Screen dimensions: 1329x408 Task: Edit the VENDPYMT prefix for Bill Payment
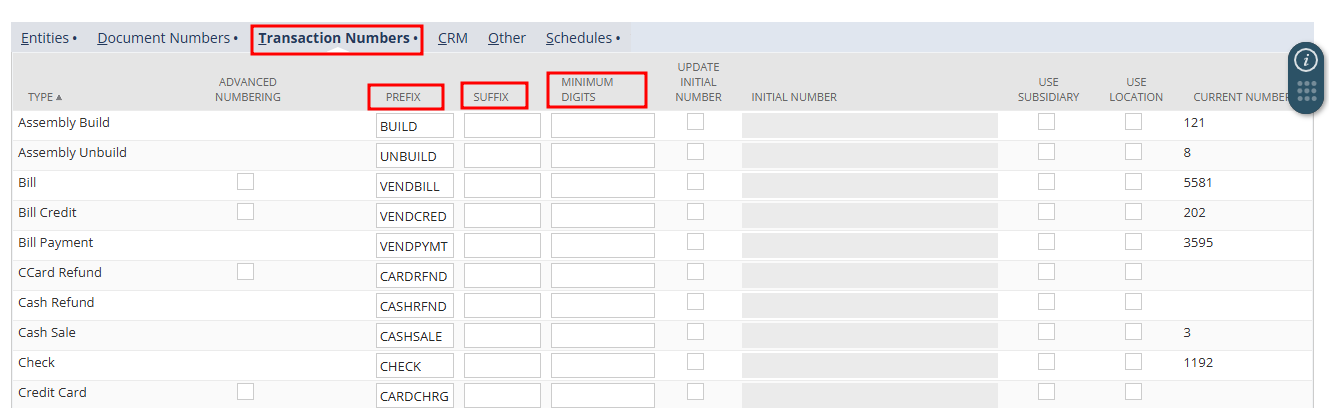point(414,246)
